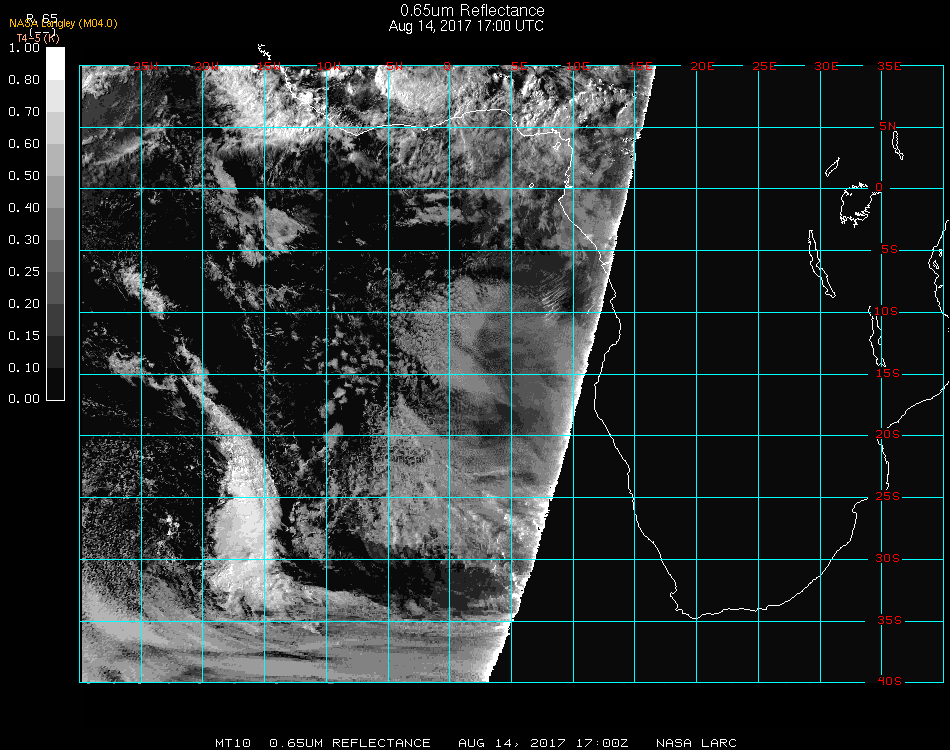Click the 'Aug 14, 2017 17:00 UTC' date text
Viewport: 950px width, 750px height.
(466, 26)
